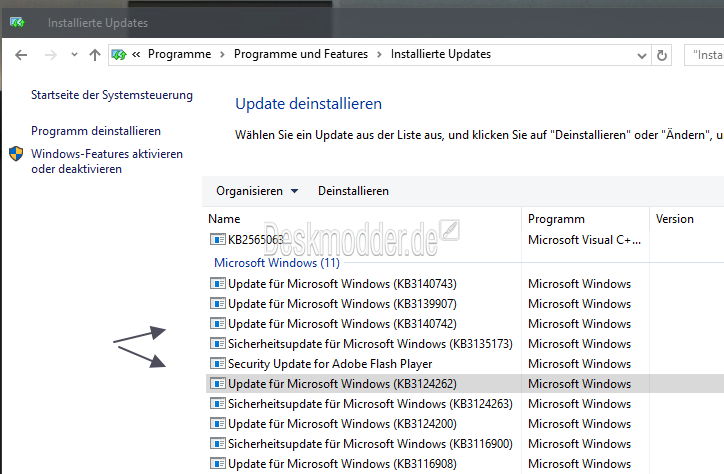Viewport: 724px width, 474px height.
Task: Click the icon beside KB3124262
Action: point(217,384)
